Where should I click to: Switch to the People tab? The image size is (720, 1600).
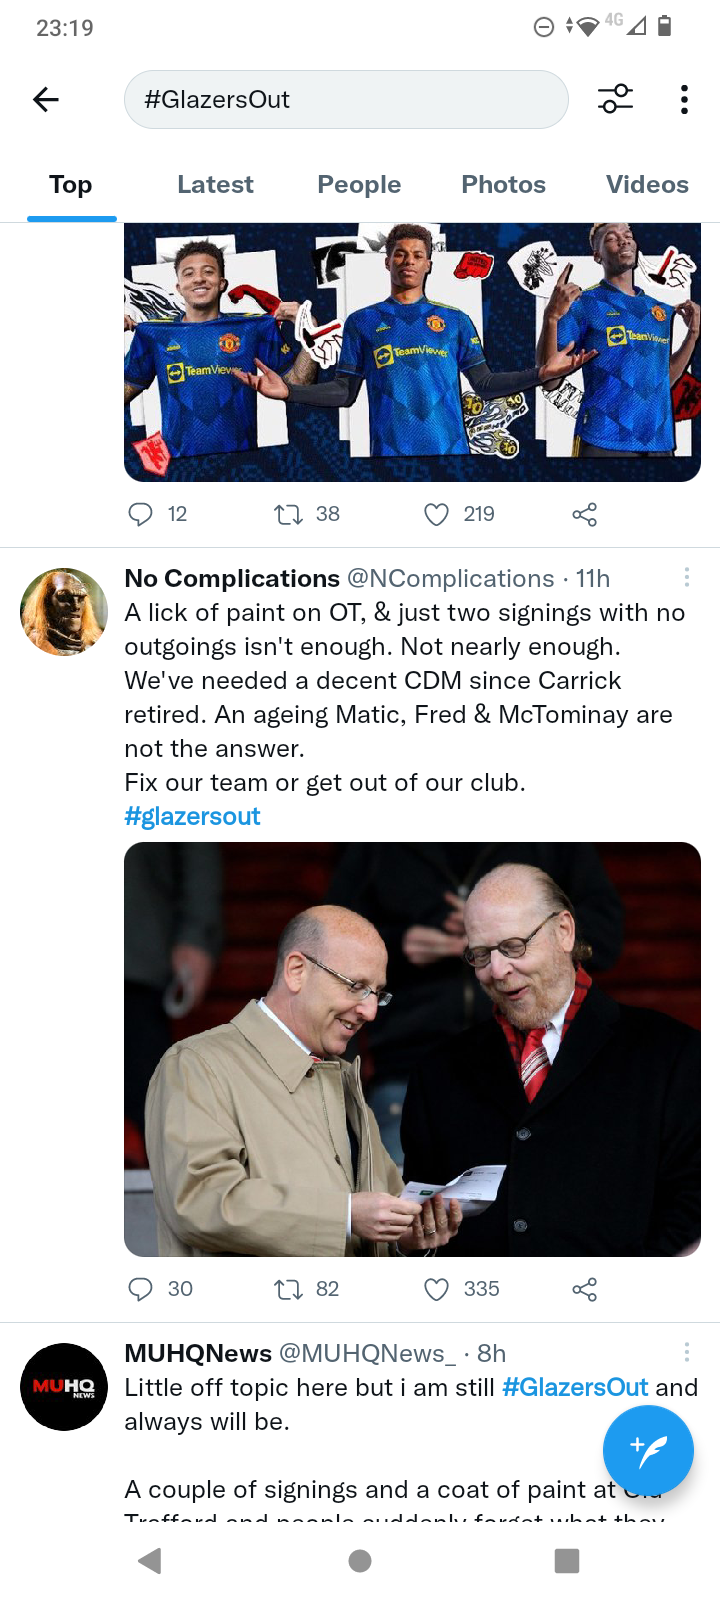359,185
